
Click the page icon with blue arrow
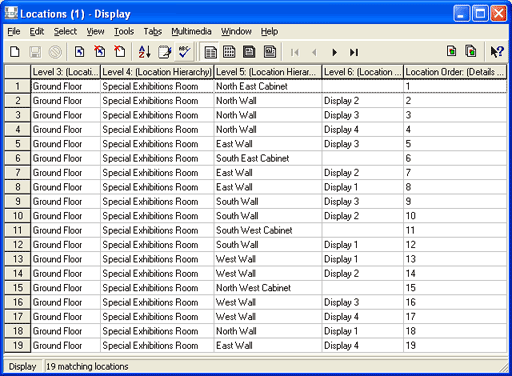pos(79,52)
